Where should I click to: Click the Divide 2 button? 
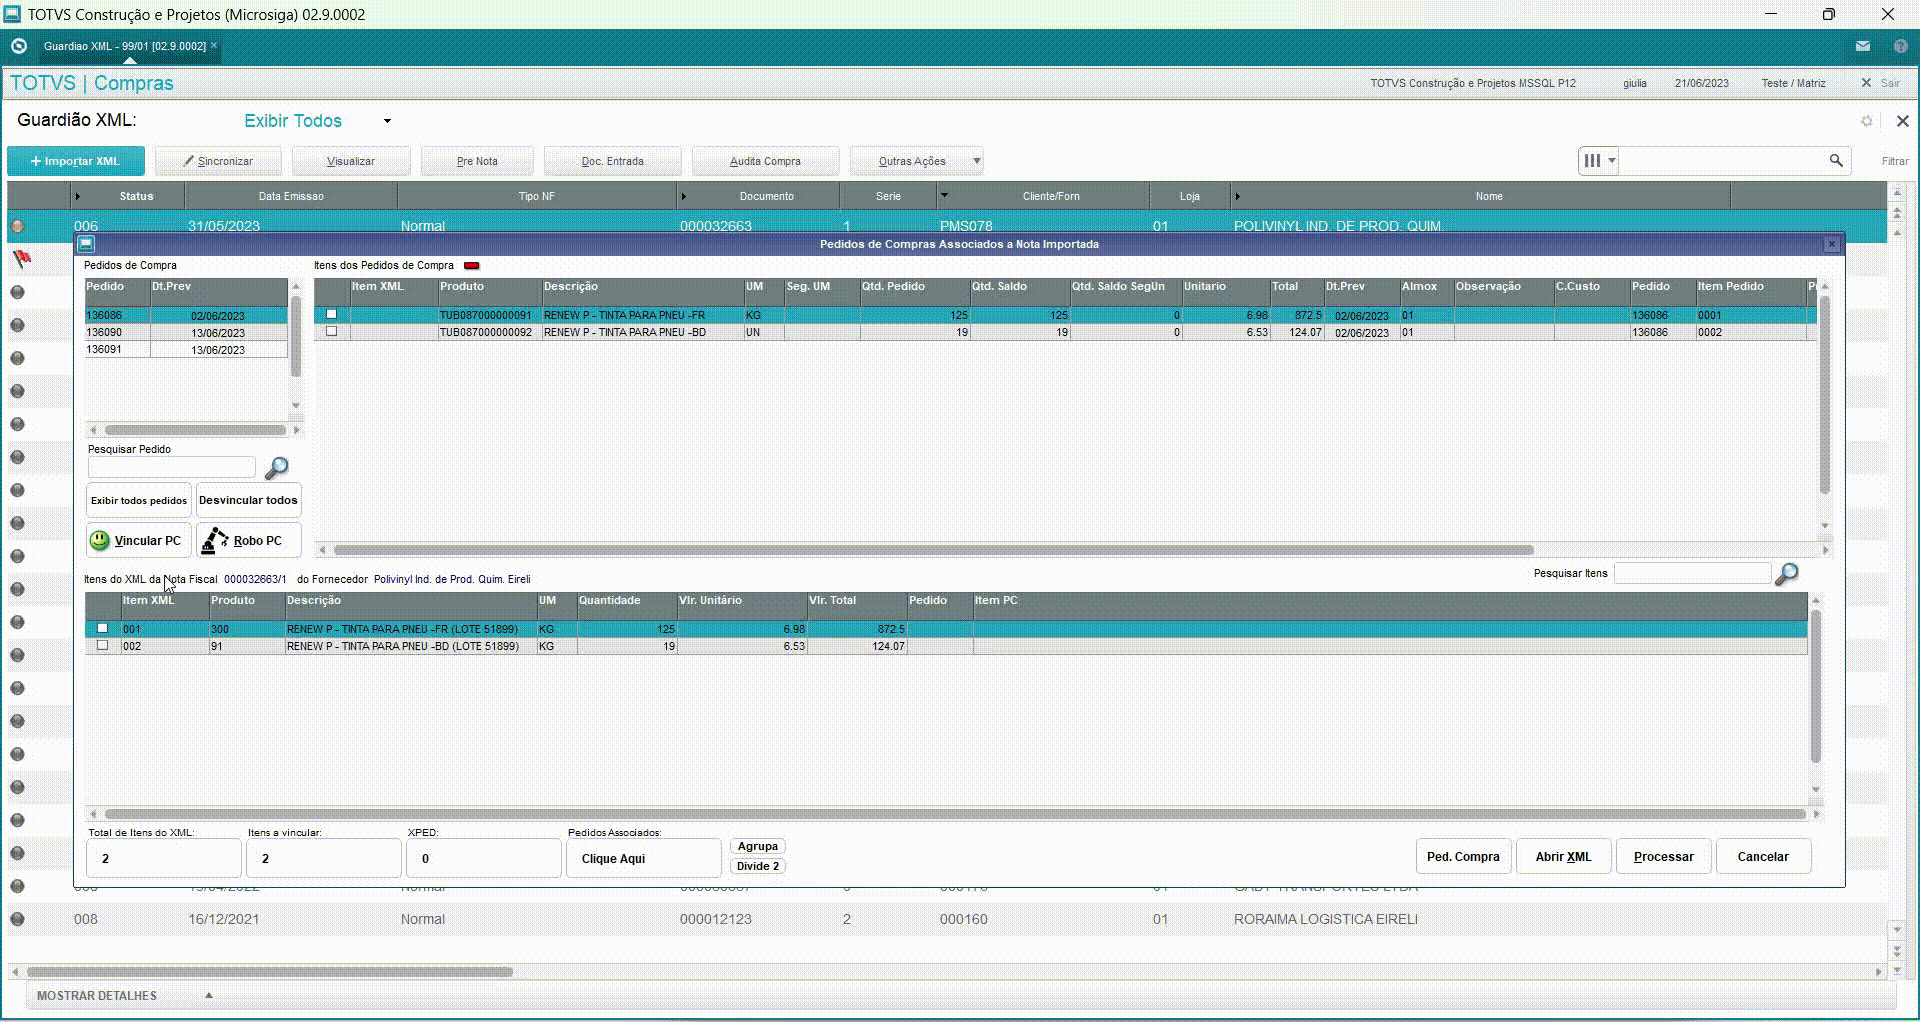point(757,866)
